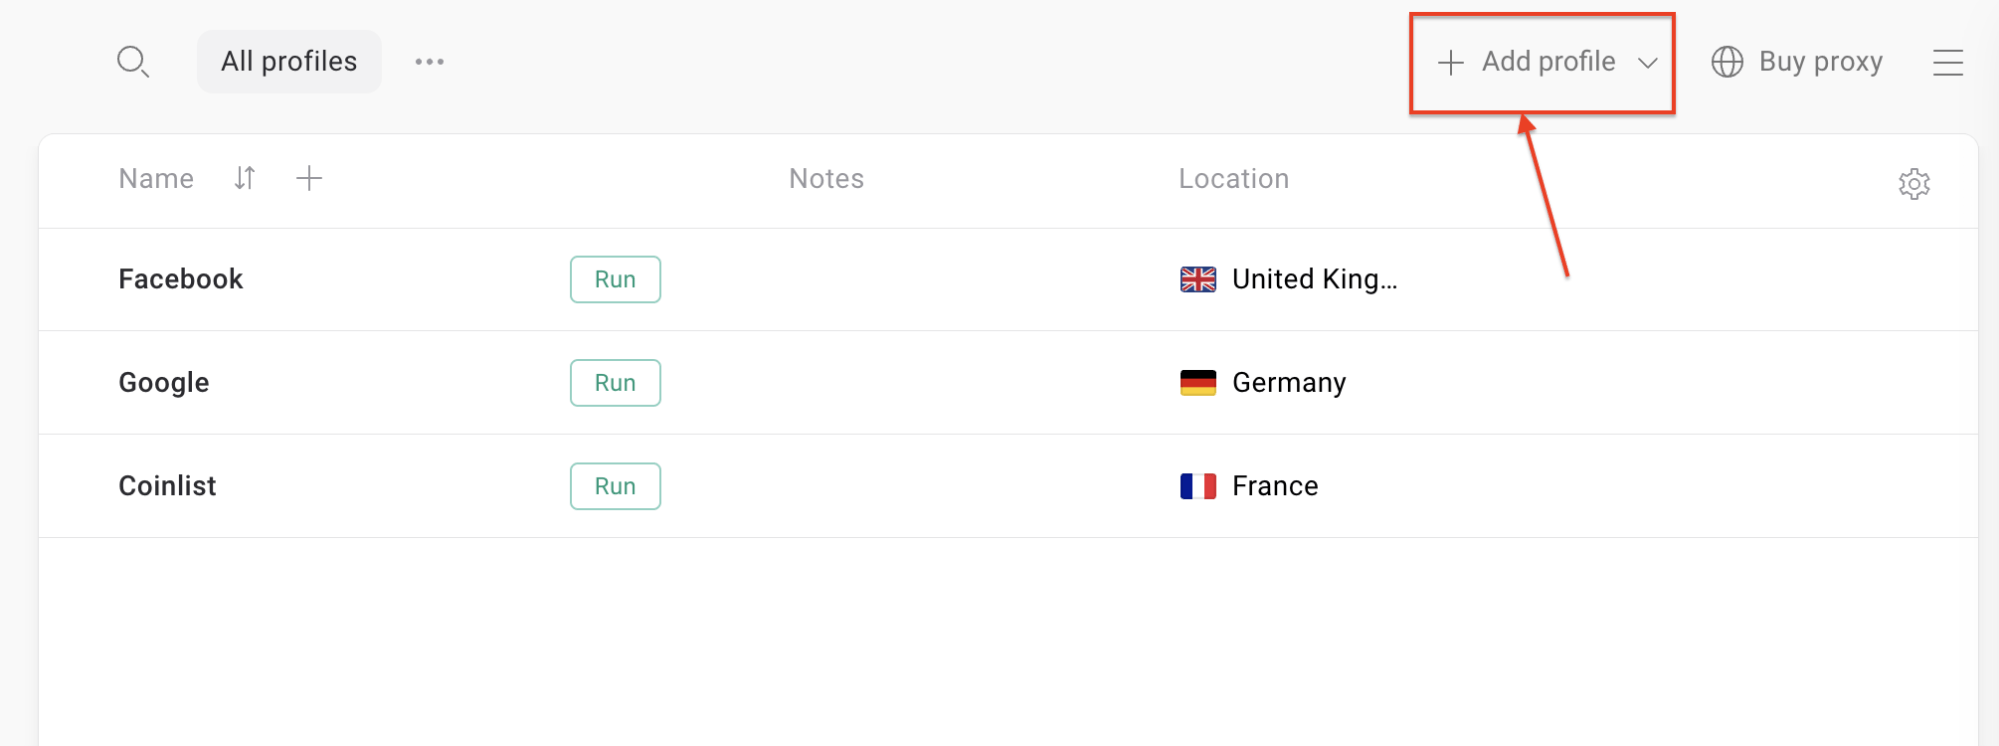Click the France flag icon
Image resolution: width=1999 pixels, height=746 pixels.
point(1198,486)
